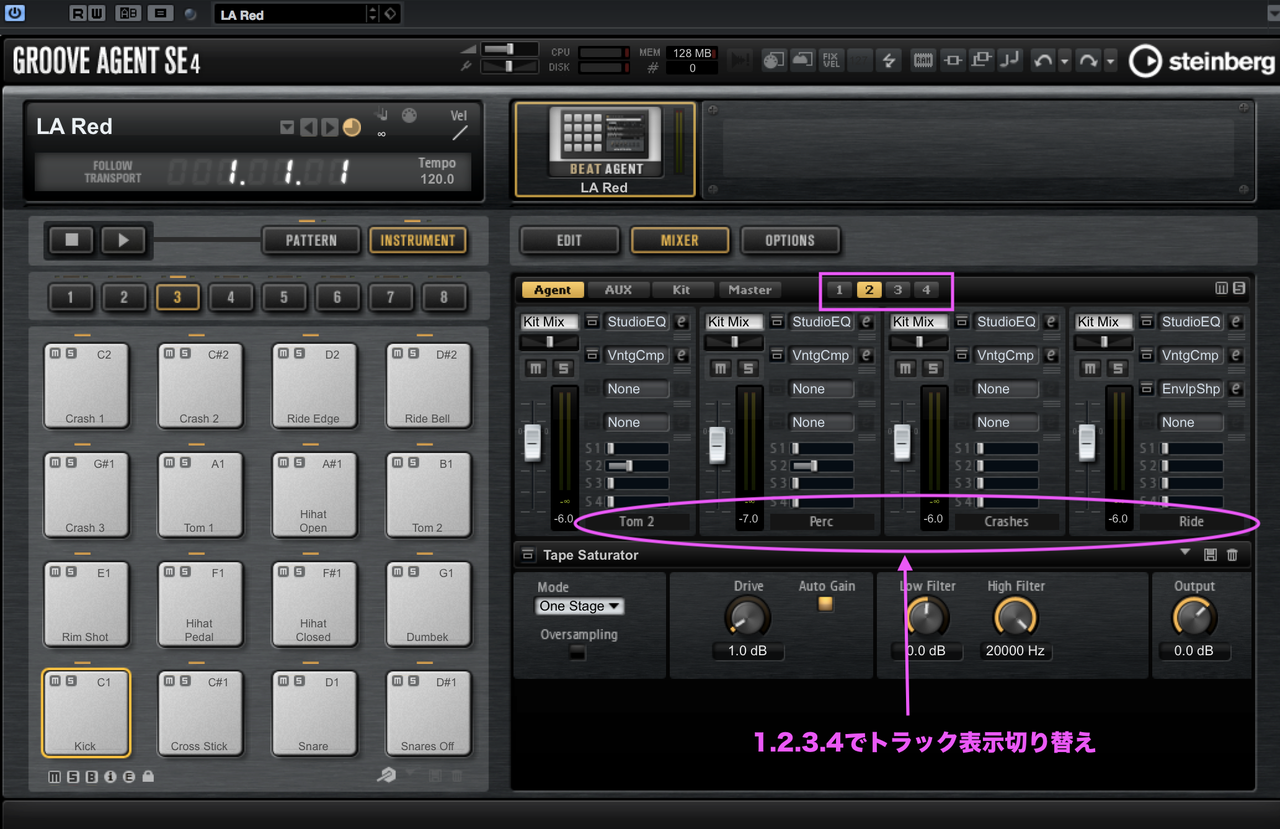Click the MIDI connector icon in kit display

click(409, 115)
